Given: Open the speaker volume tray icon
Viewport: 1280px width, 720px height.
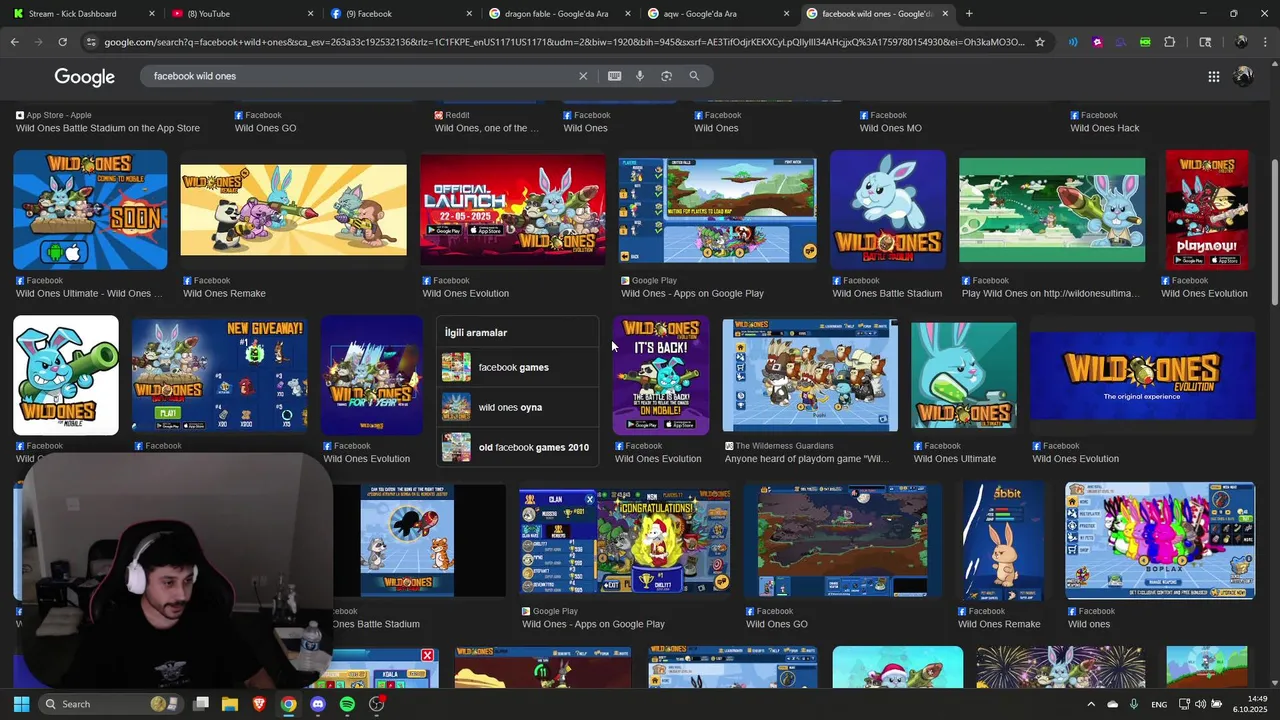Looking at the screenshot, I should (1200, 704).
